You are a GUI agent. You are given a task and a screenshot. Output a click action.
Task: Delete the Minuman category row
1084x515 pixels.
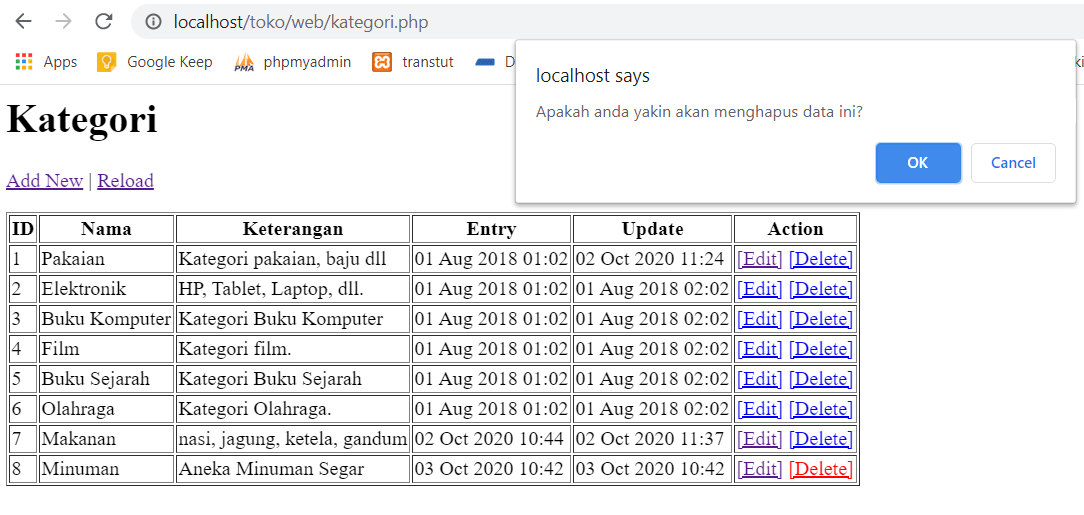click(820, 469)
